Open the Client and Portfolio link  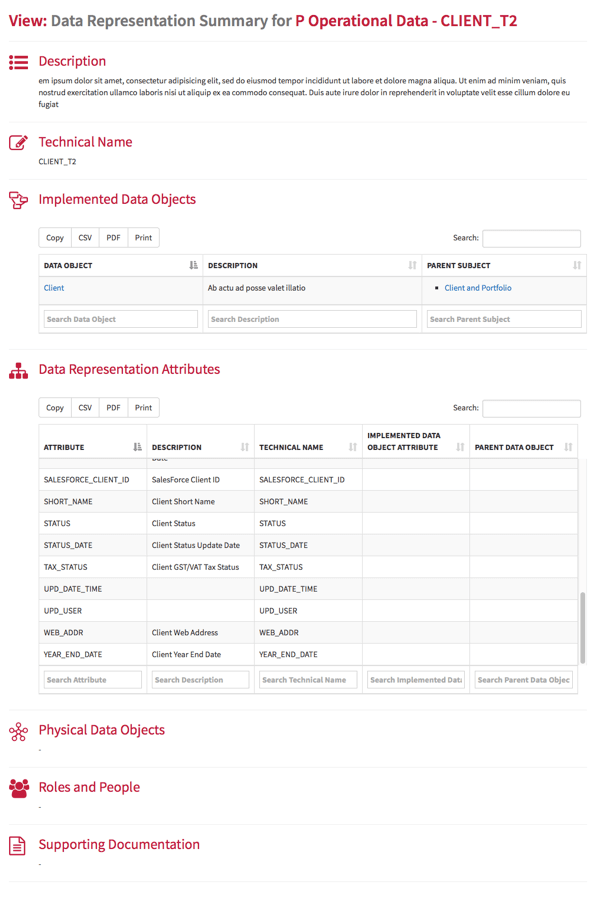[x=478, y=288]
